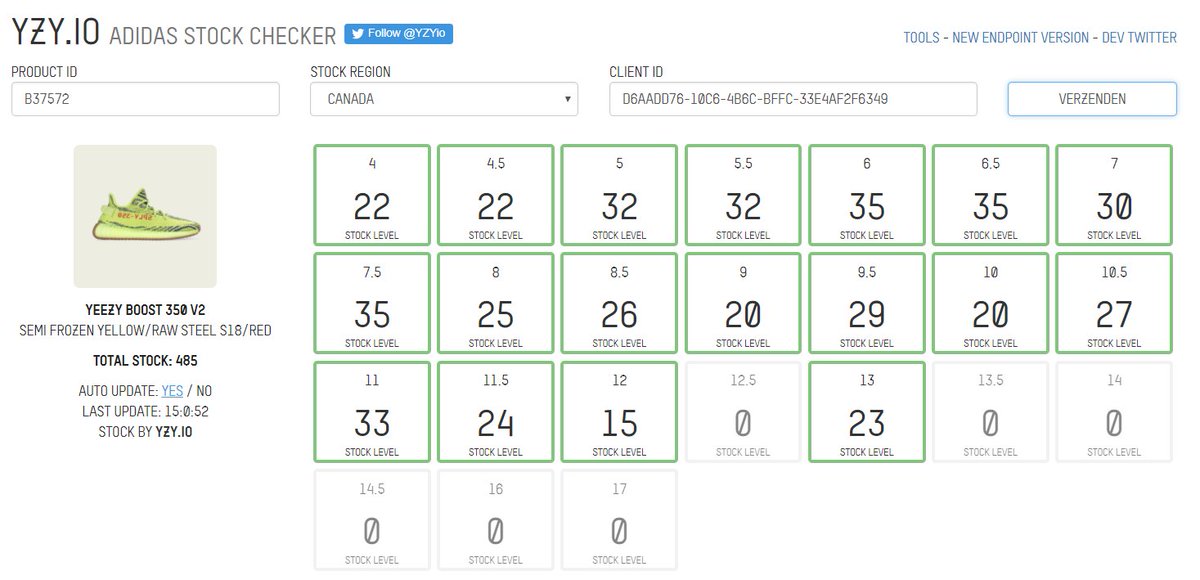Select the size 8.5 stock tile
Image resolution: width=1200 pixels, height=580 pixels.
click(x=620, y=303)
